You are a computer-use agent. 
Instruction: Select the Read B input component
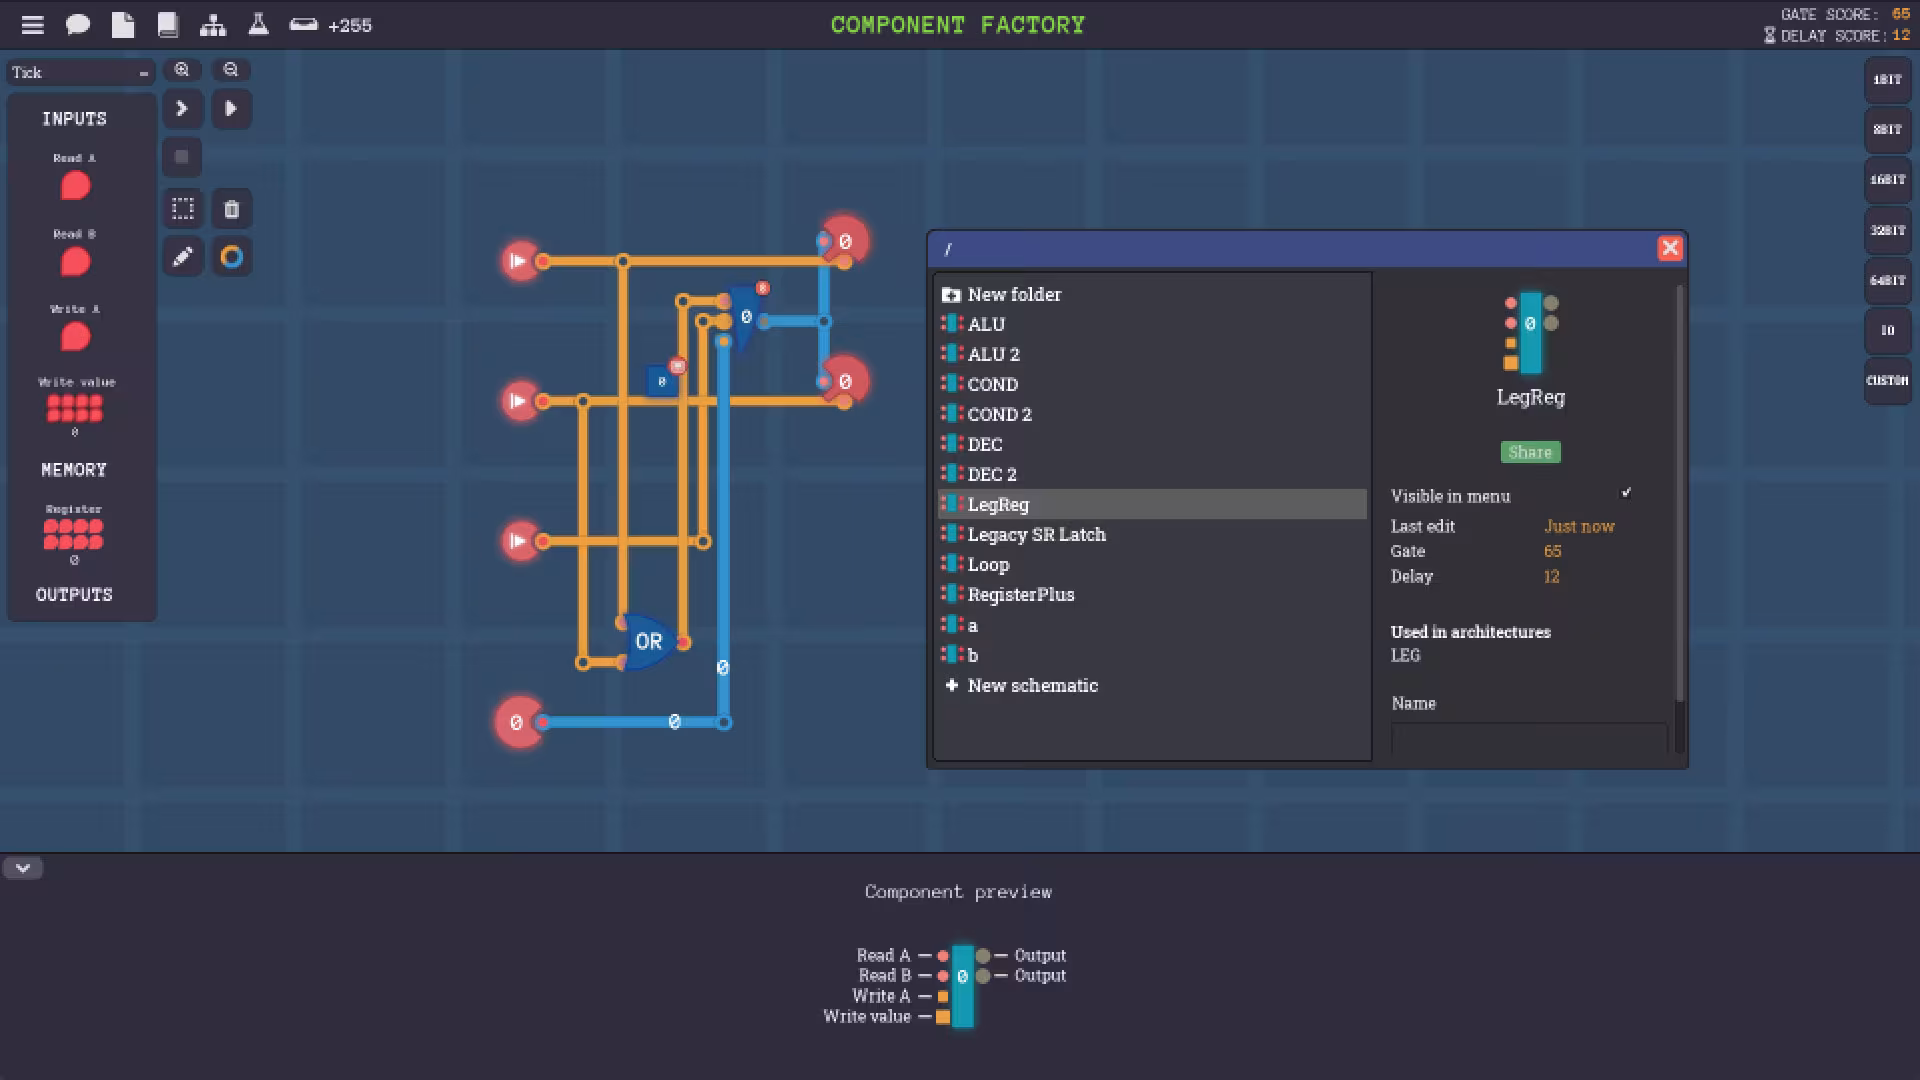click(75, 261)
